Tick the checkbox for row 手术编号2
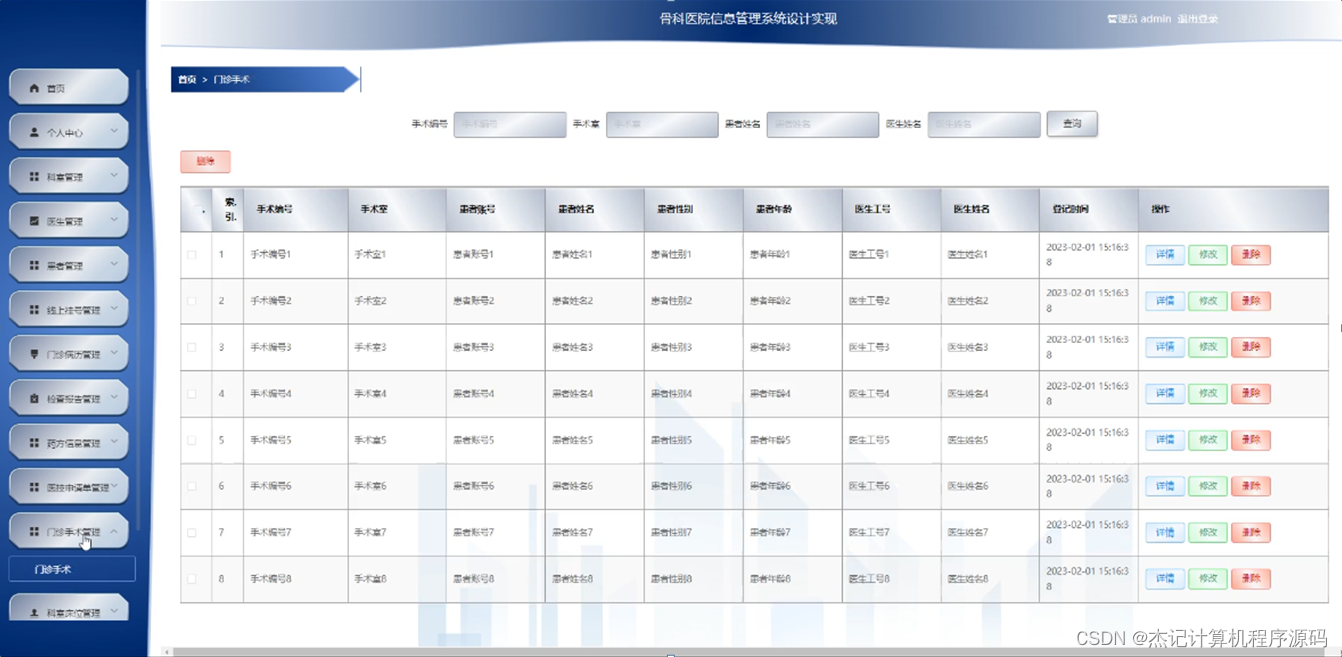 pos(192,301)
